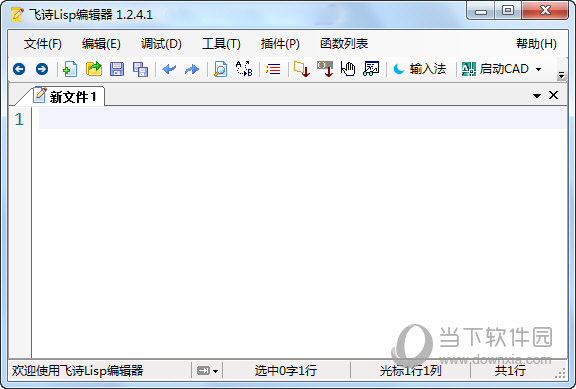Open the 工具(T) menu
The image size is (576, 389).
221,44
